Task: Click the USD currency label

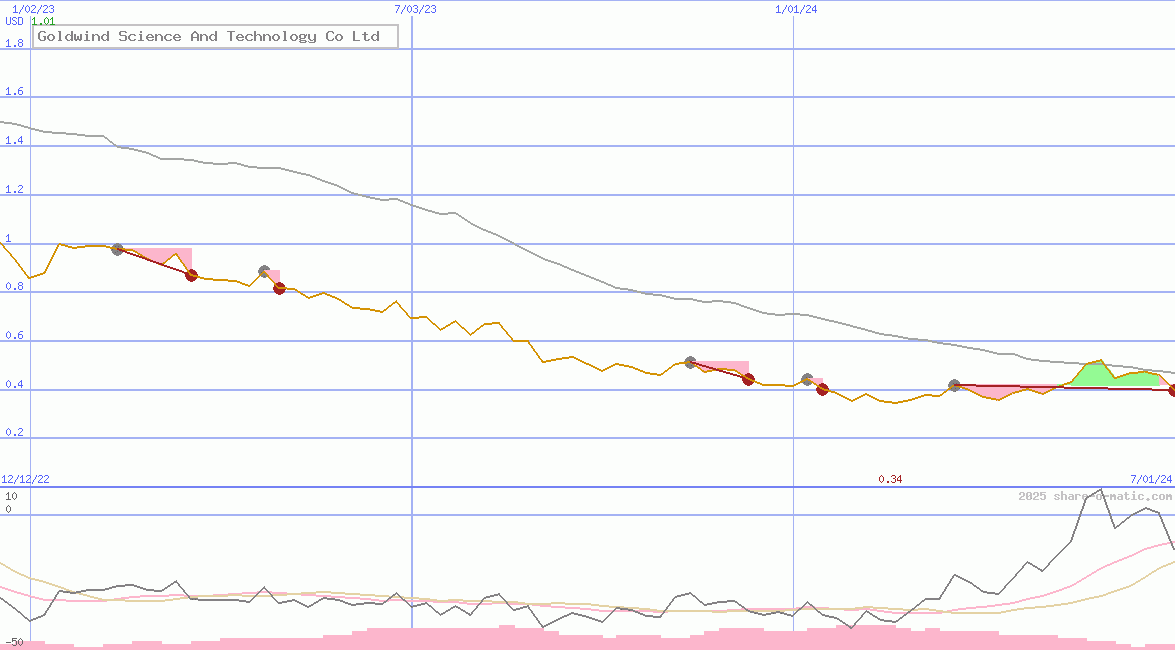Action: (x=12, y=21)
